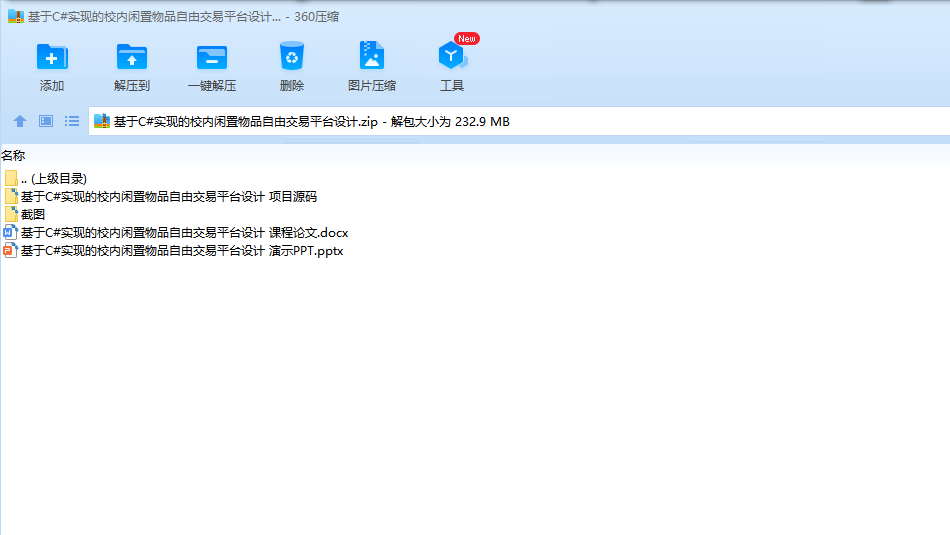The image size is (950, 535).
Task: Select the 课程论文.docx file
Action: coord(176,233)
